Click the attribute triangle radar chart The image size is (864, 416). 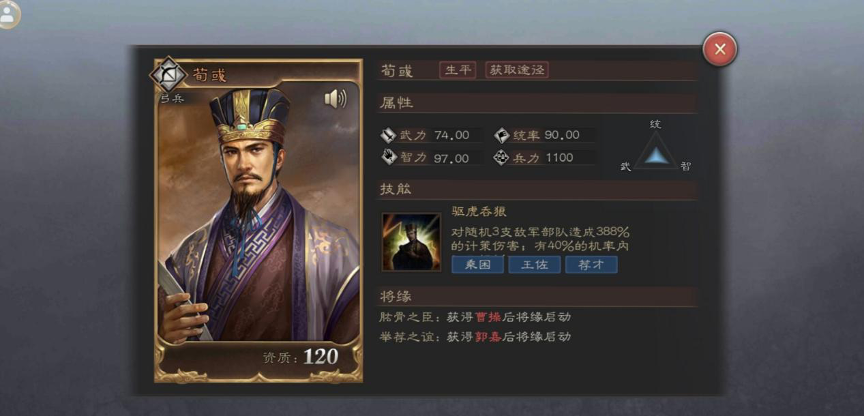point(656,150)
